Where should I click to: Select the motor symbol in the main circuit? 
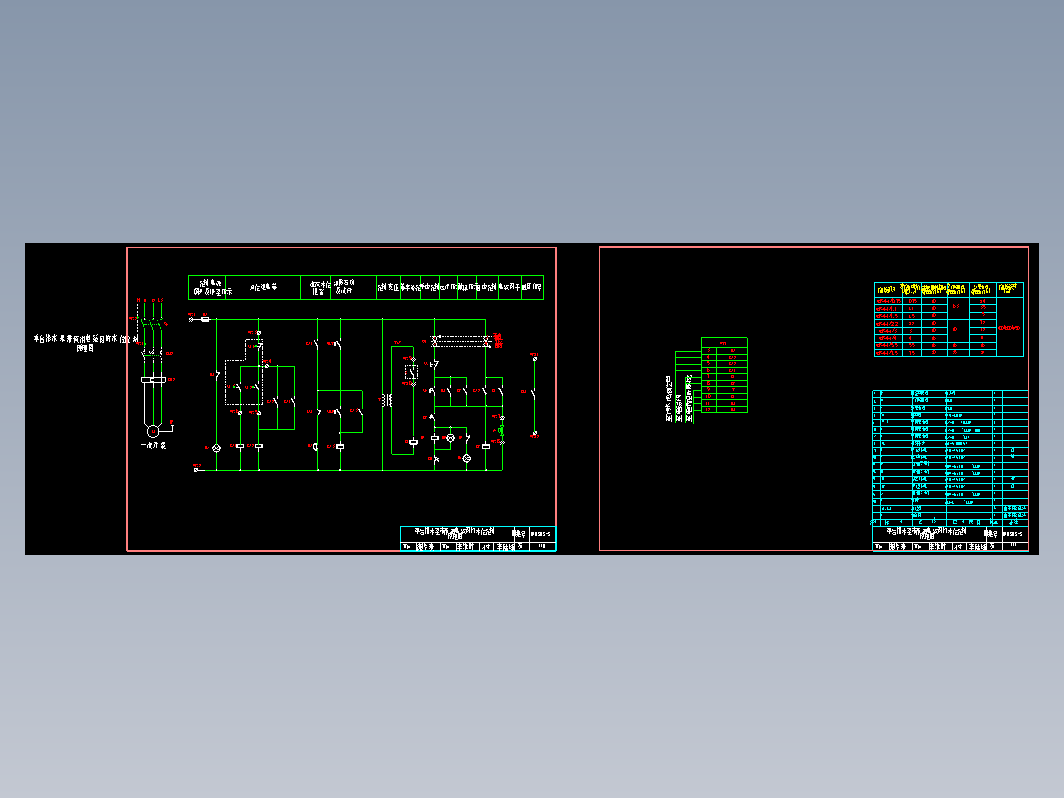153,432
